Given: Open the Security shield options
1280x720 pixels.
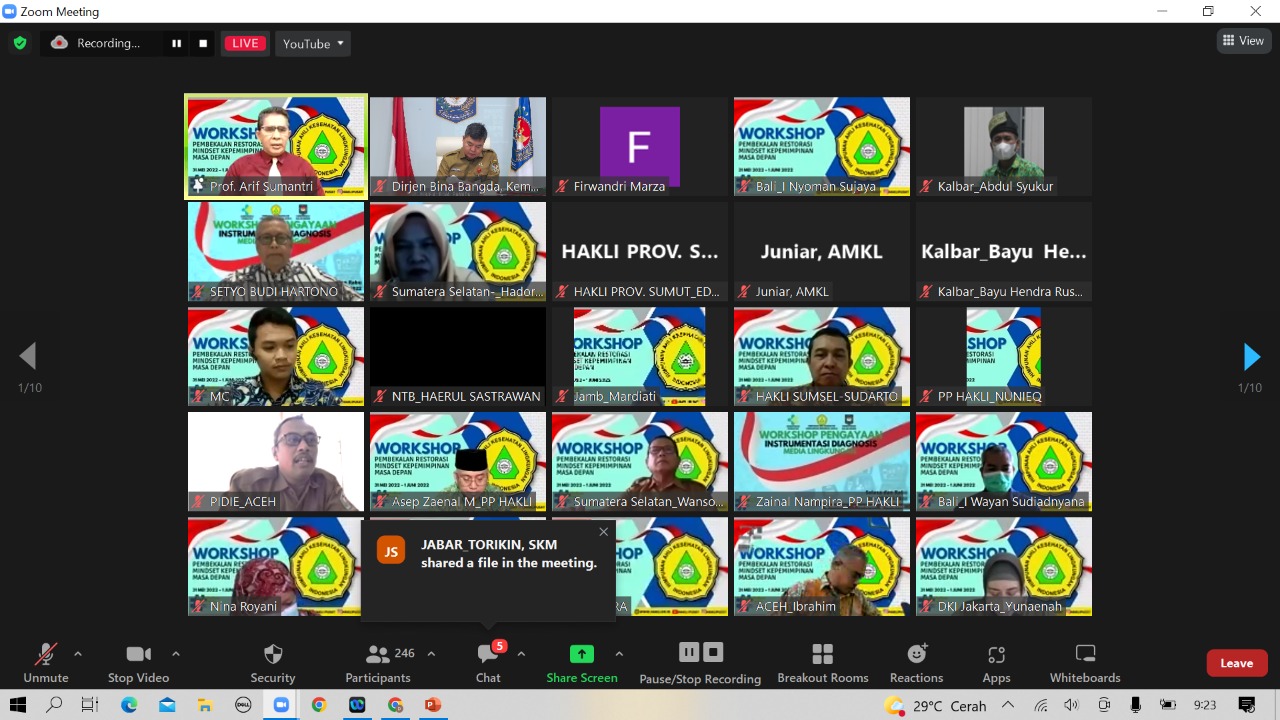Looking at the screenshot, I should (x=272, y=663).
